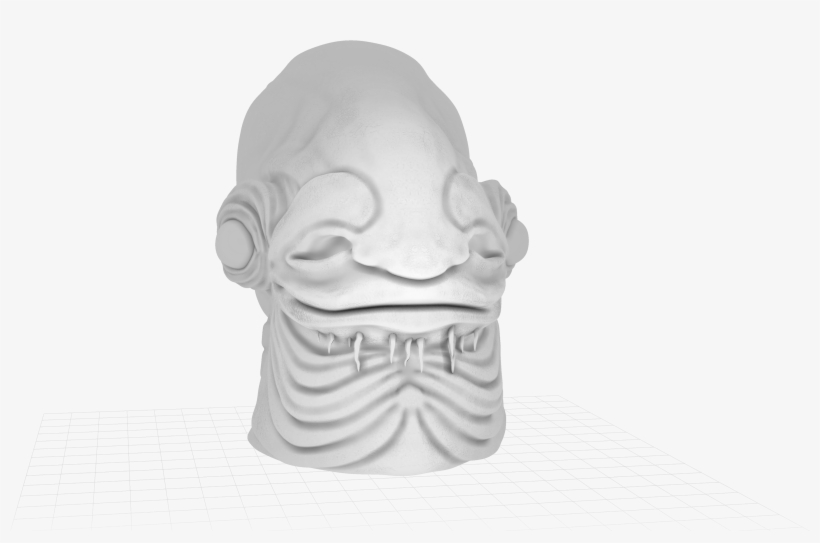Select the 3D creature head model
This screenshot has width=820, height=543.
(372, 256)
